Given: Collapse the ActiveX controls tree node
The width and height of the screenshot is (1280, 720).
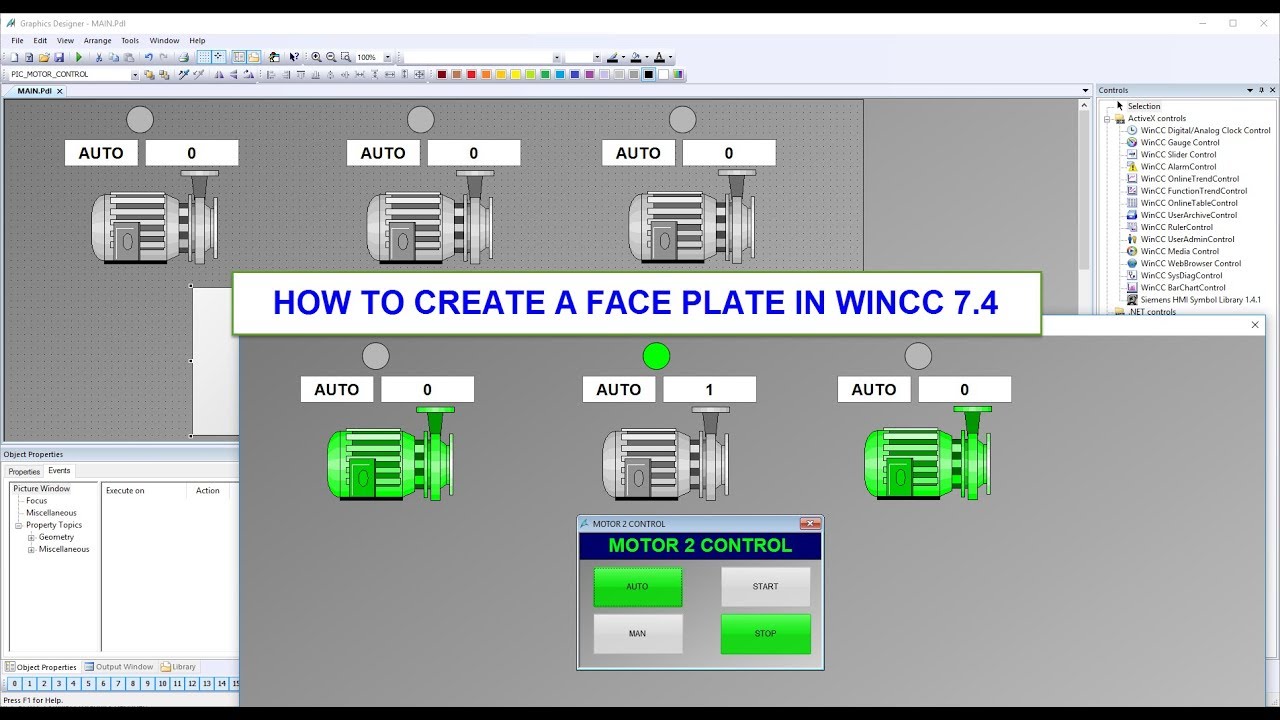Looking at the screenshot, I should pos(1107,118).
